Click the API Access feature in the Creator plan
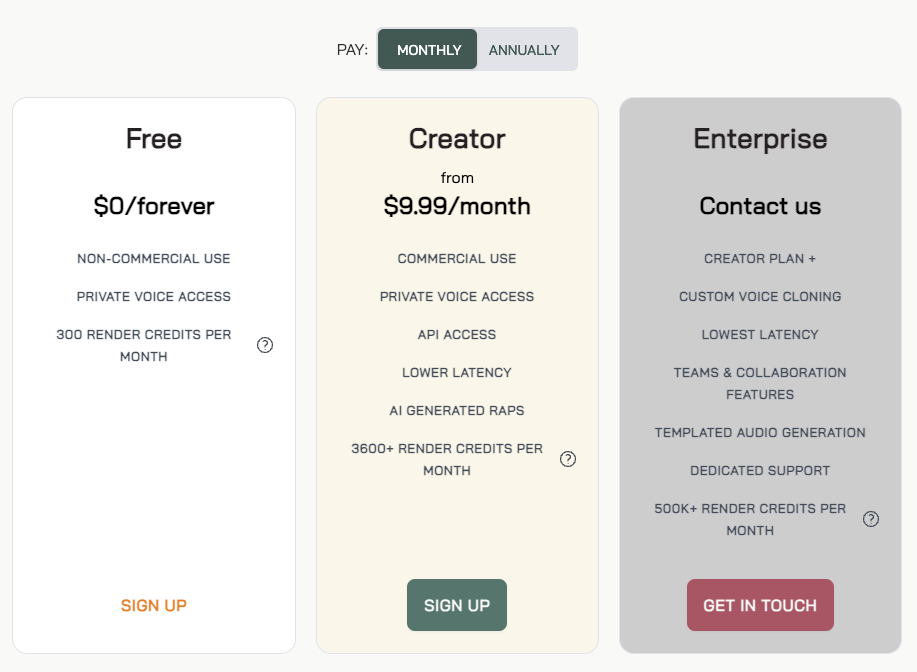 tap(457, 334)
